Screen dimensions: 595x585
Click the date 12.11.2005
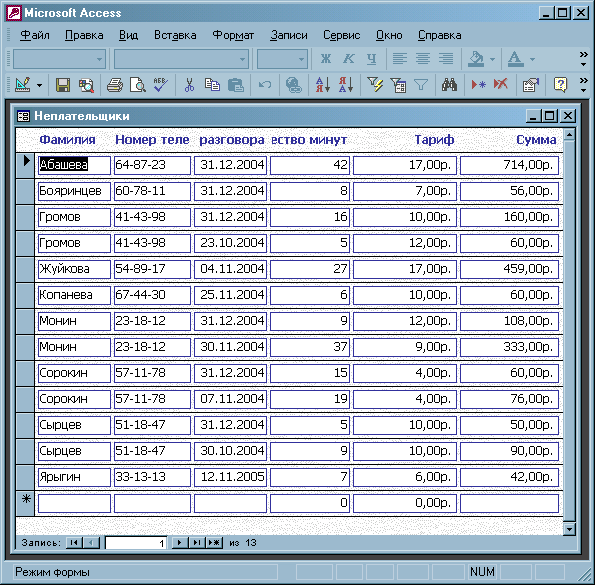[230, 477]
